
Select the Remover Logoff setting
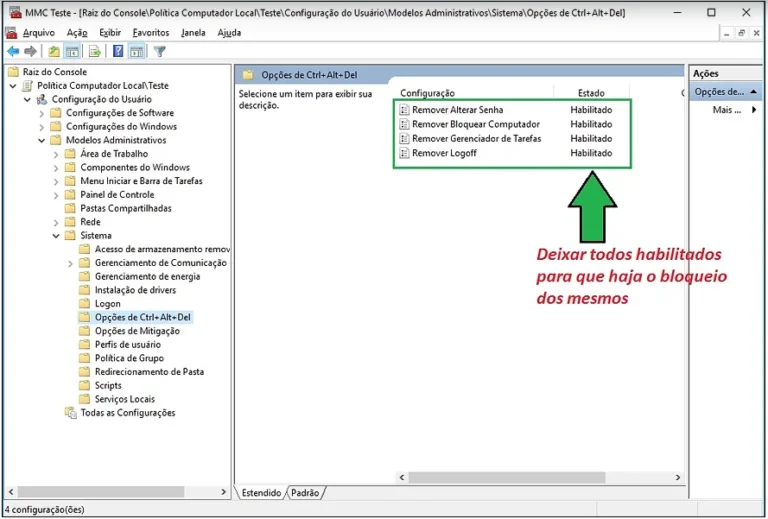pyautogui.click(x=444, y=153)
